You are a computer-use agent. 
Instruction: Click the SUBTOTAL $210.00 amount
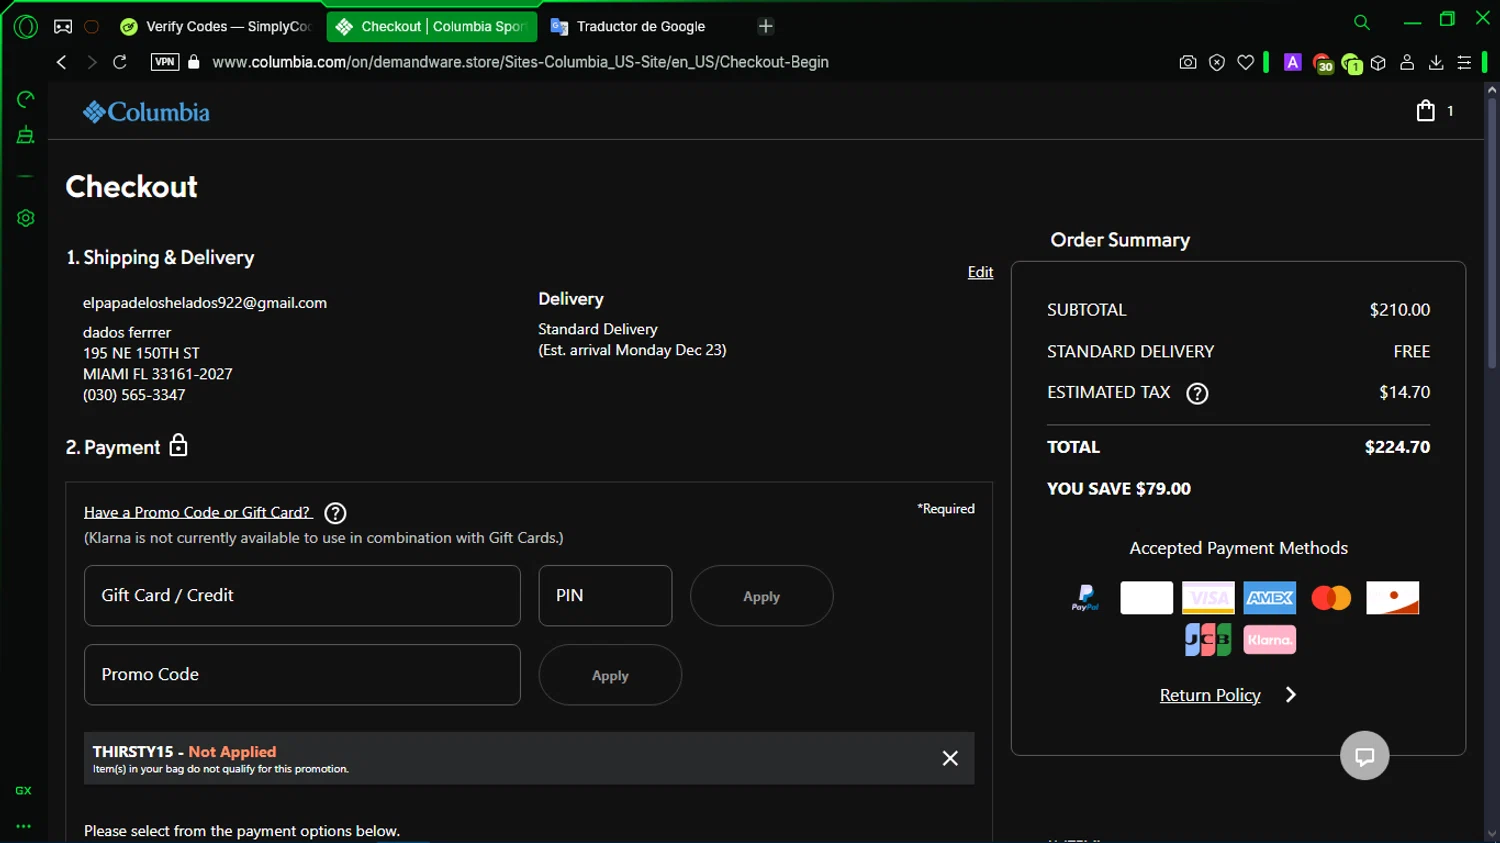coord(1399,310)
